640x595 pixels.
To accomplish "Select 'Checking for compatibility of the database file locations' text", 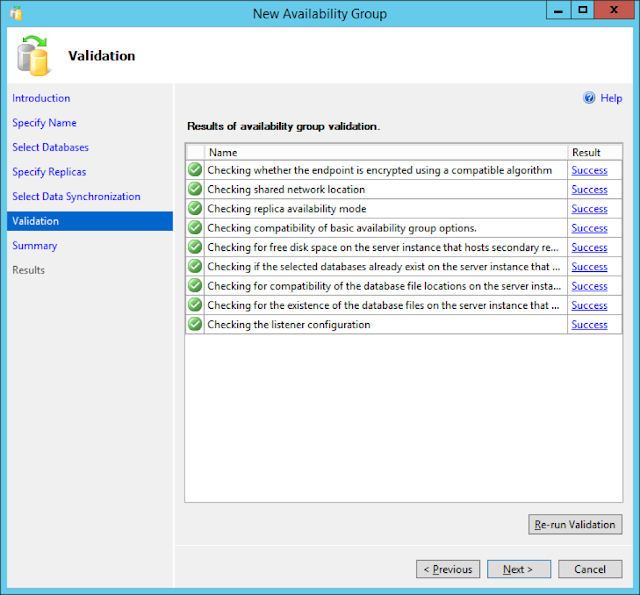I will [384, 286].
